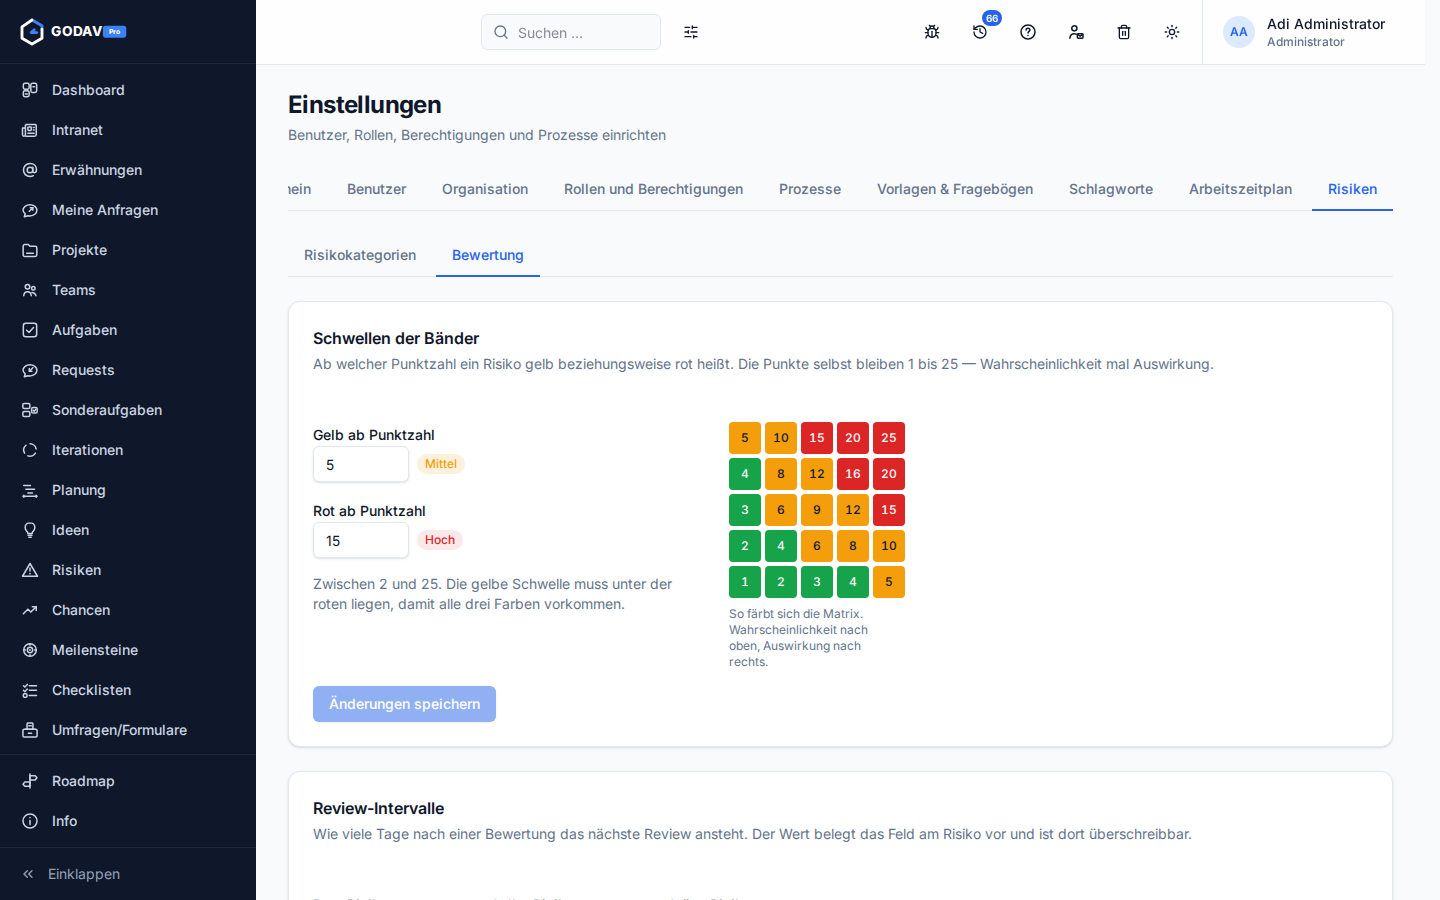Click the Suchen search field
Viewport: 1440px width, 900px height.
pyautogui.click(x=571, y=32)
